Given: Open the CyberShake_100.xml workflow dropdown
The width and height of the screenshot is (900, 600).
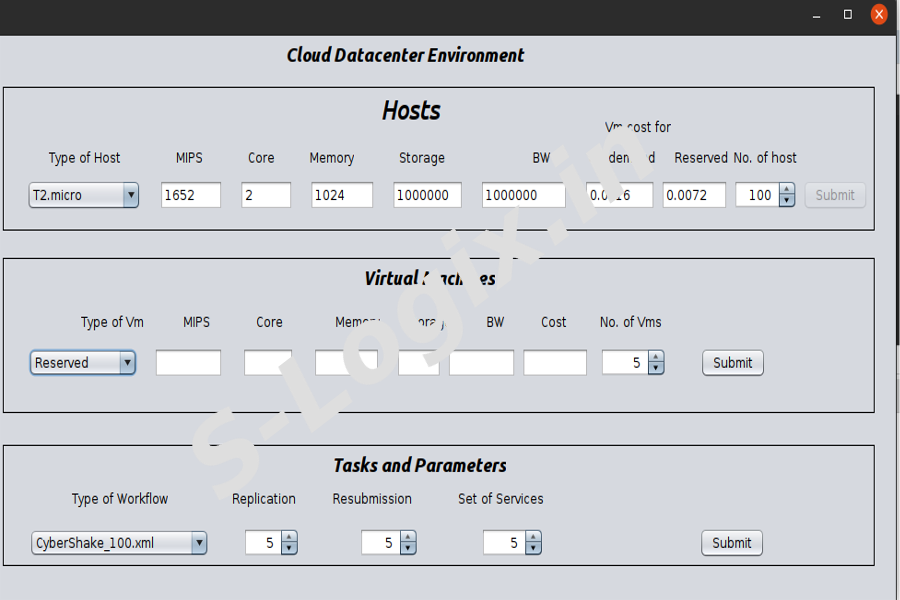Looking at the screenshot, I should tap(118, 543).
